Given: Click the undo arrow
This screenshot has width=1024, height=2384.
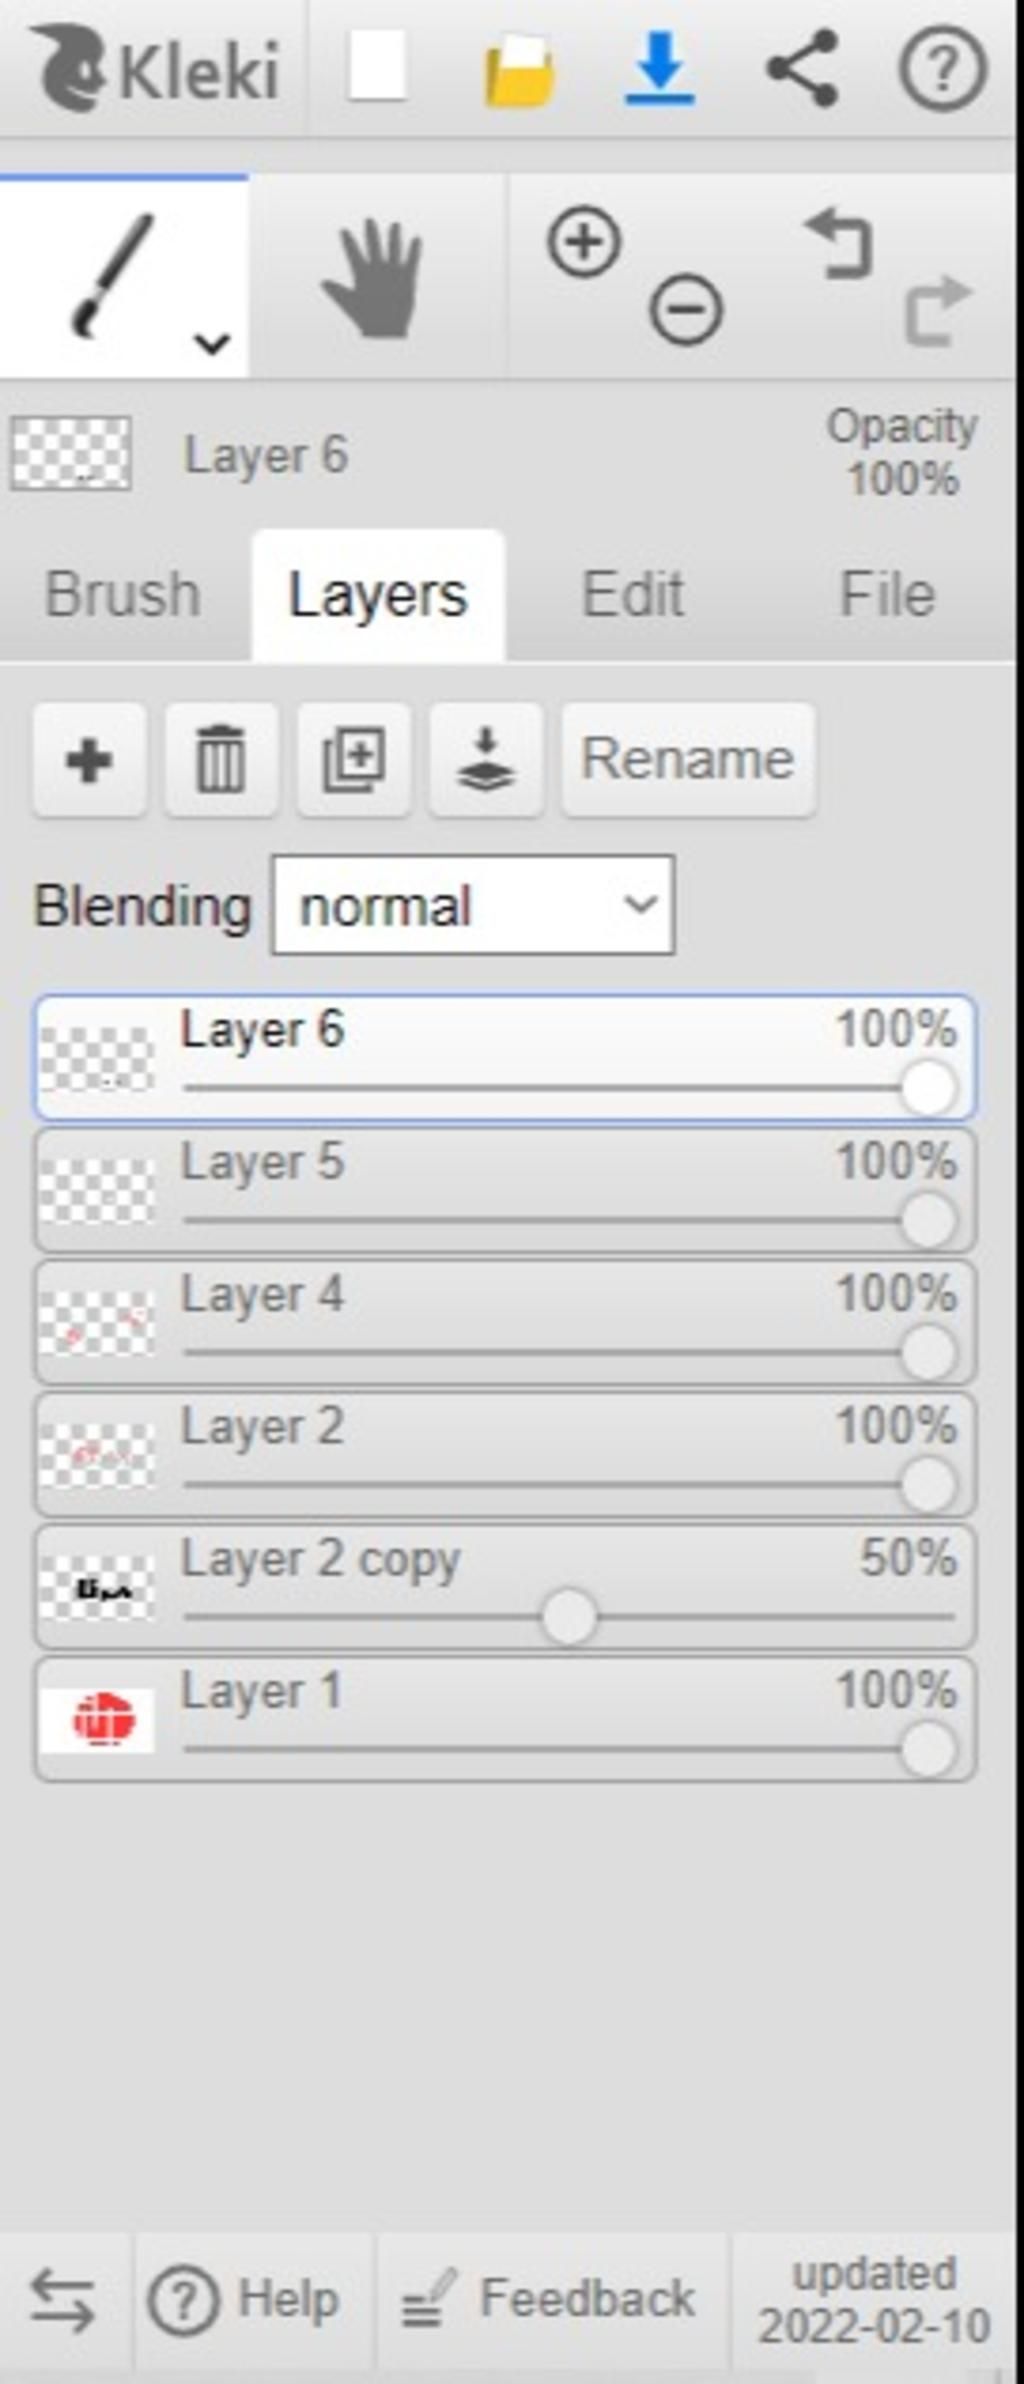Looking at the screenshot, I should pyautogui.click(x=840, y=243).
